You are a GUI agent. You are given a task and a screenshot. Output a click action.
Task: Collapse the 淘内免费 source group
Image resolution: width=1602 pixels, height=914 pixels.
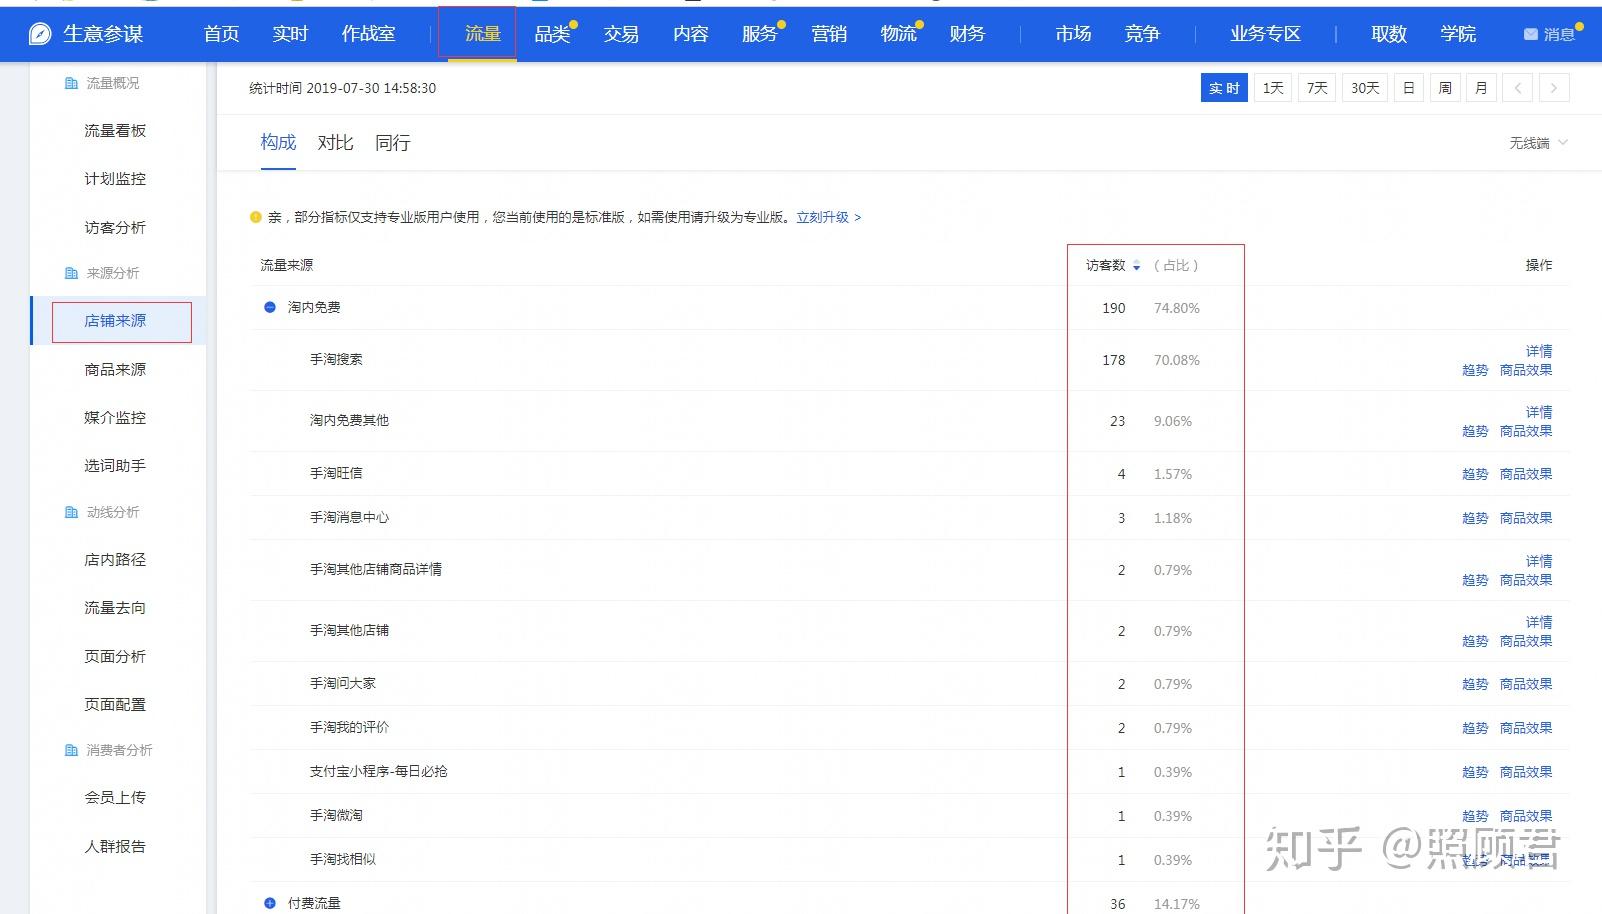[x=270, y=307]
